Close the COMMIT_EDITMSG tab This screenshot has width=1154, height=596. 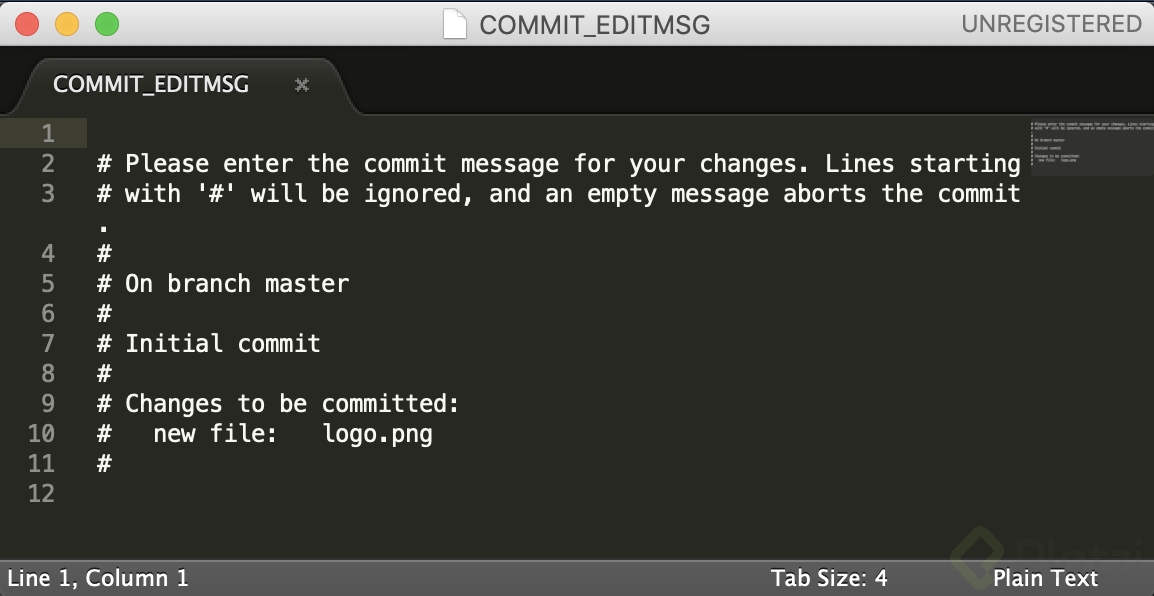pos(302,85)
